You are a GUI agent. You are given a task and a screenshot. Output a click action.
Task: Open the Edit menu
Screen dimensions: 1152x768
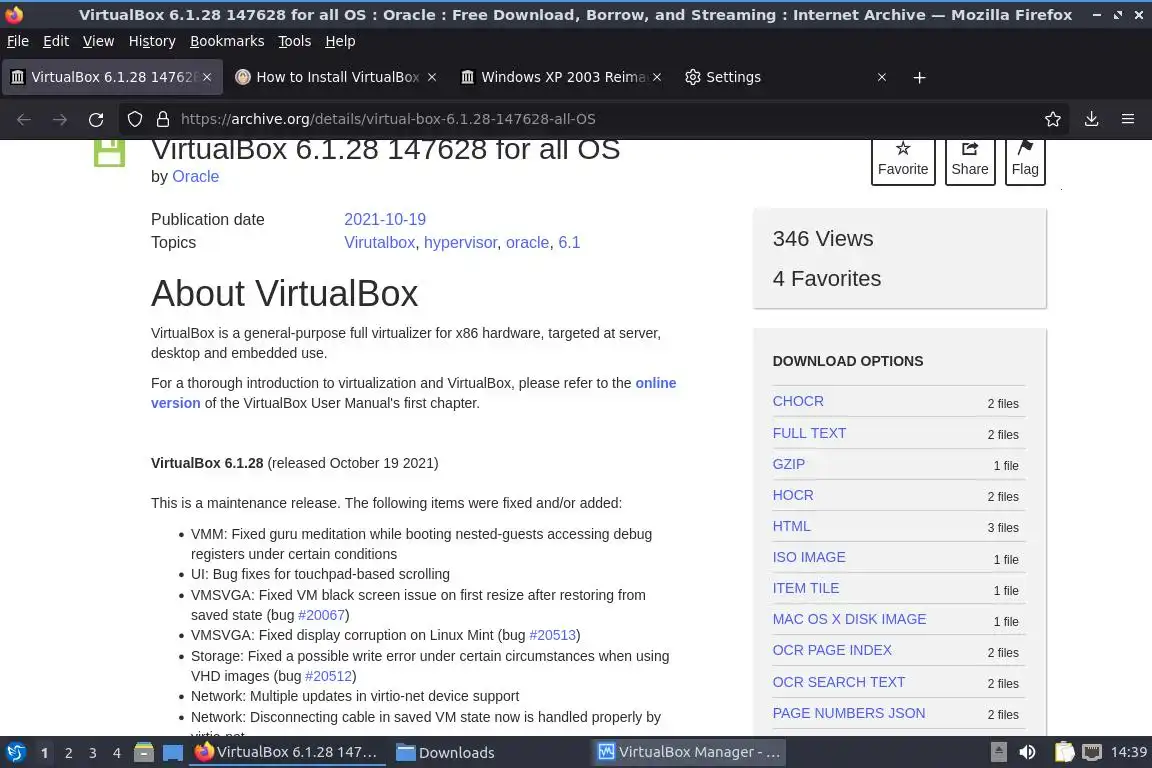point(56,41)
